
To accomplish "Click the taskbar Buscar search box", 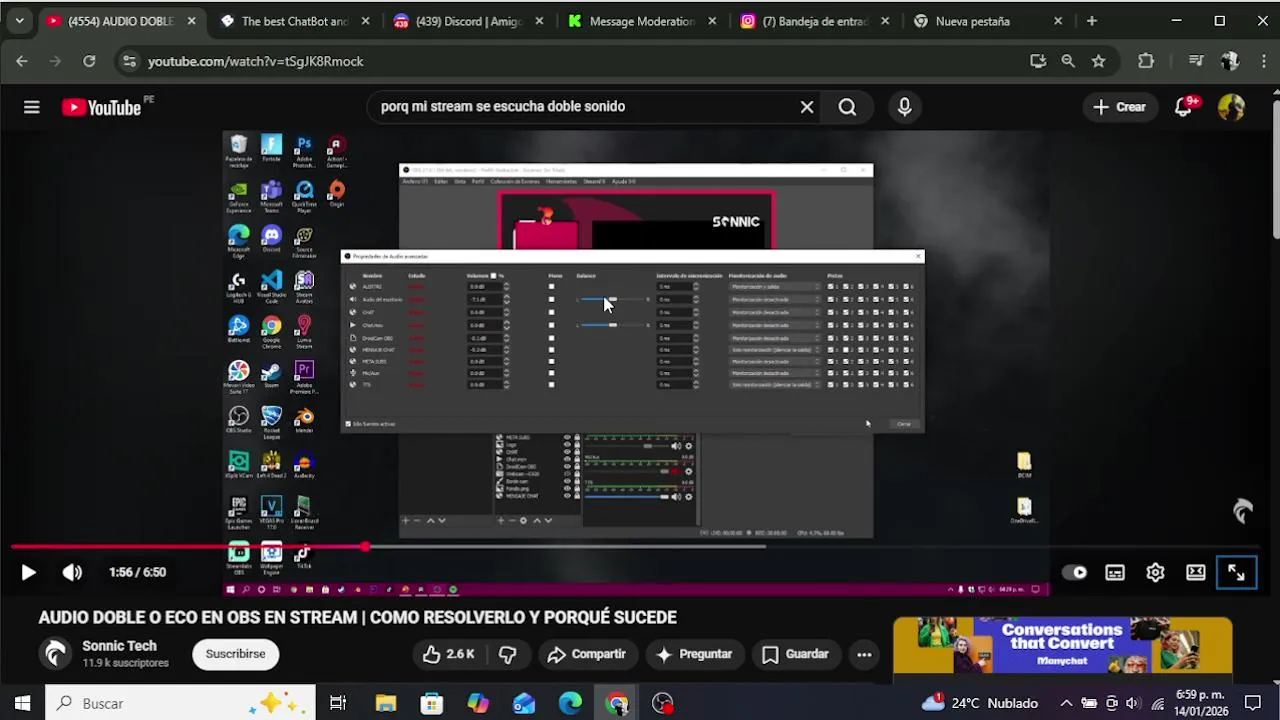I will [181, 703].
